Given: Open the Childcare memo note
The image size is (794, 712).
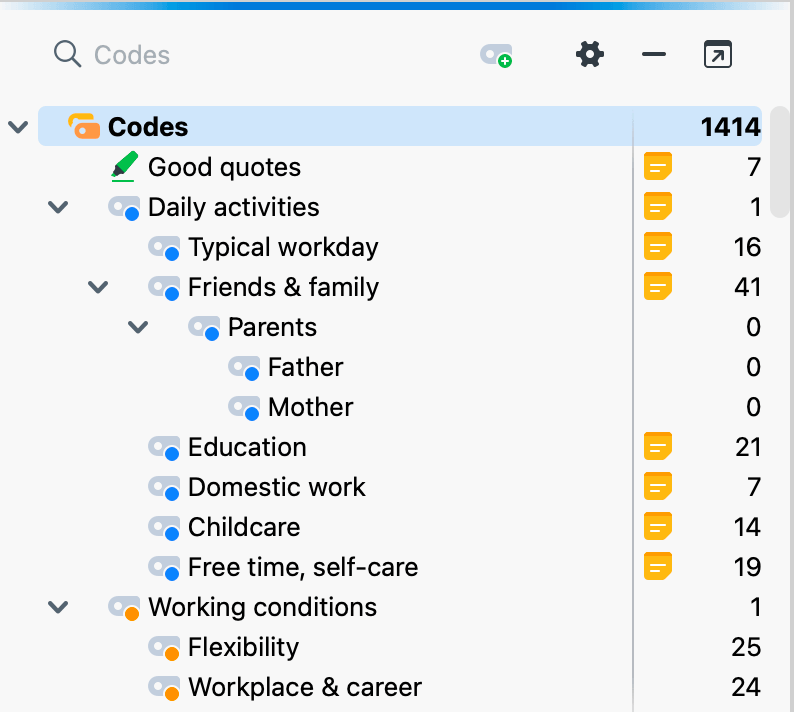Looking at the screenshot, I should point(658,526).
